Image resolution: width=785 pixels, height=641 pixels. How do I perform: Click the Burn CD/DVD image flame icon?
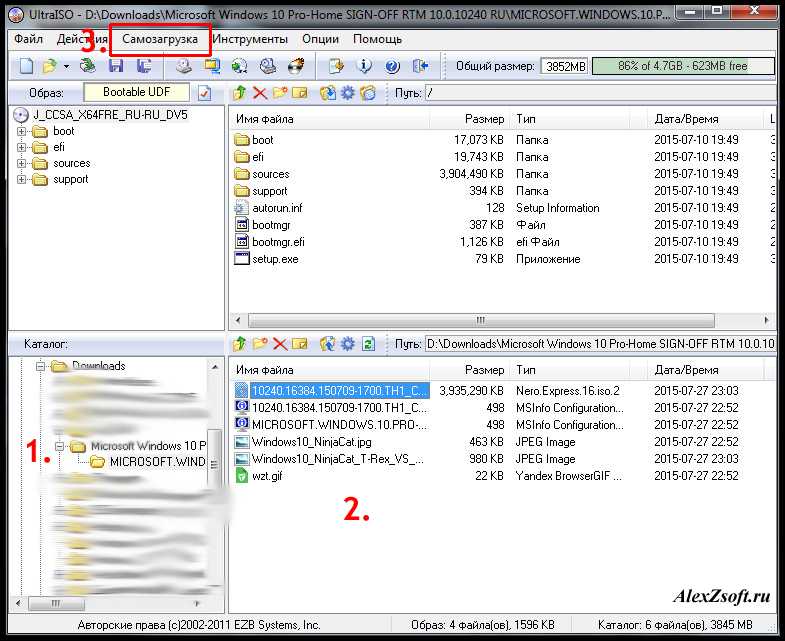click(x=296, y=66)
